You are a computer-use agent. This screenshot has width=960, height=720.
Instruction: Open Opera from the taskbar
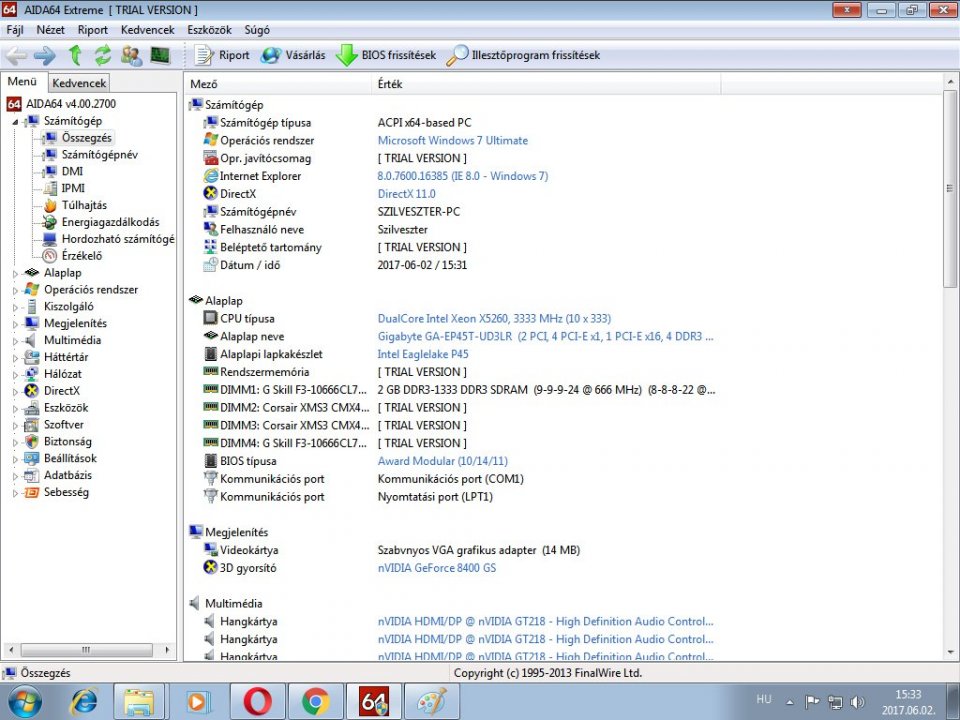(x=258, y=702)
